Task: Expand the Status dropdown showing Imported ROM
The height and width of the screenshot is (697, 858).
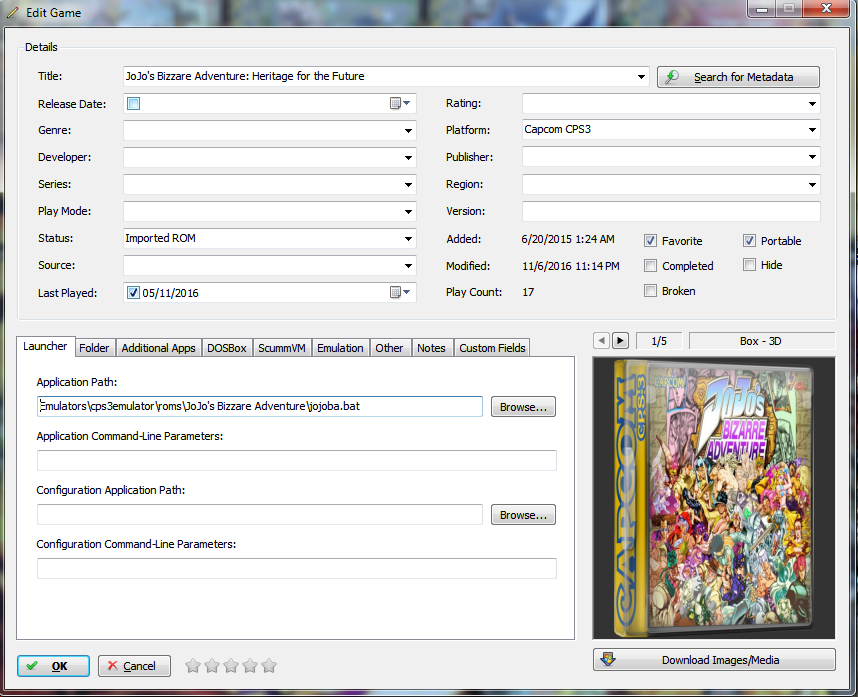Action: (x=408, y=239)
